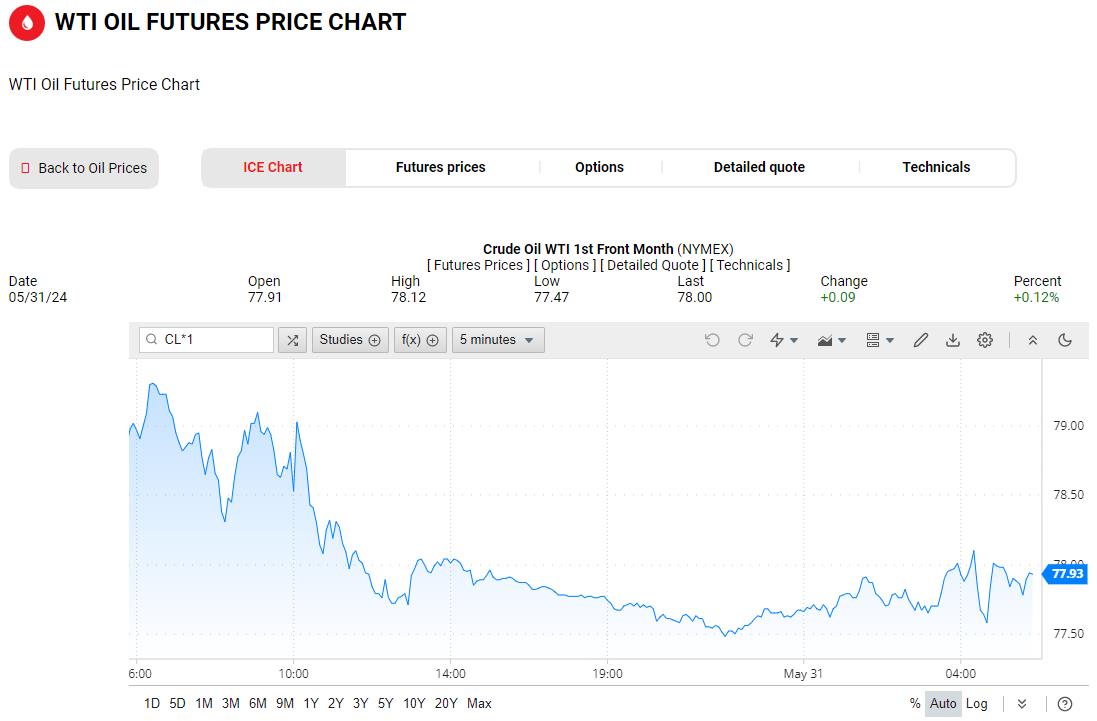Click the redo arrow in chart toolbar
Viewport: 1097px width, 721px height.
coord(745,340)
